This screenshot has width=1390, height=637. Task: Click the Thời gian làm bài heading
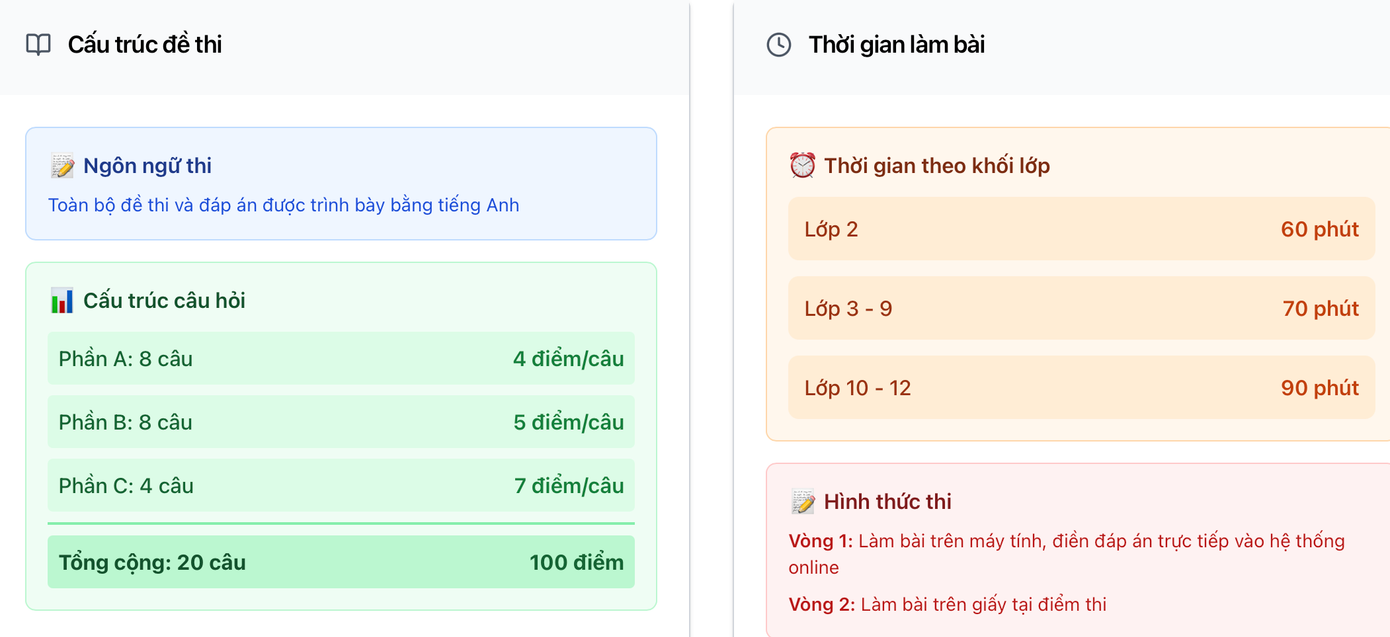point(897,45)
